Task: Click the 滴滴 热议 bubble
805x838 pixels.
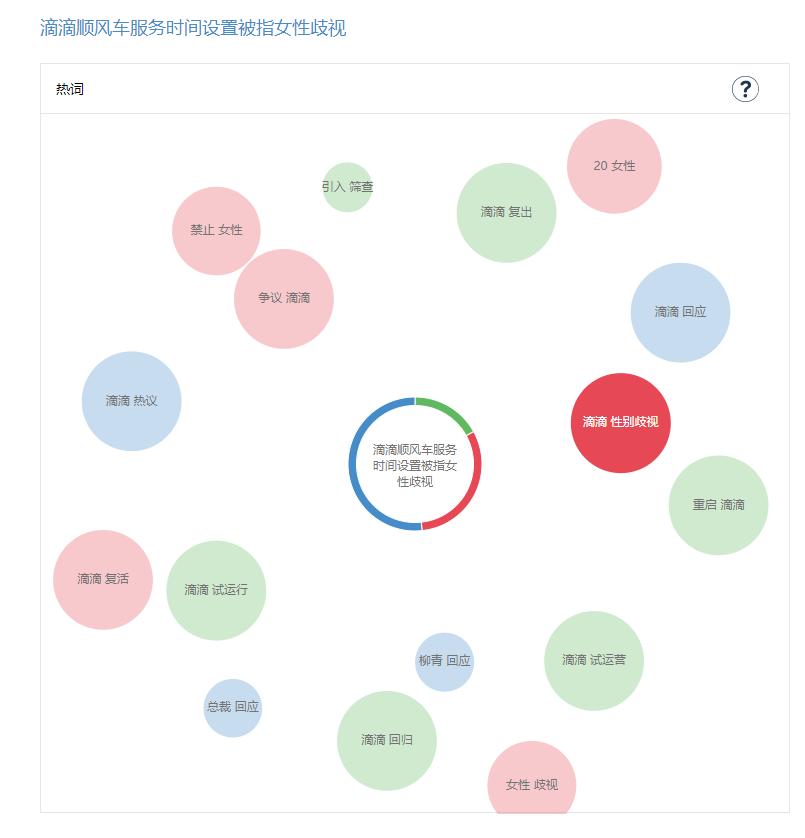Action: click(131, 401)
